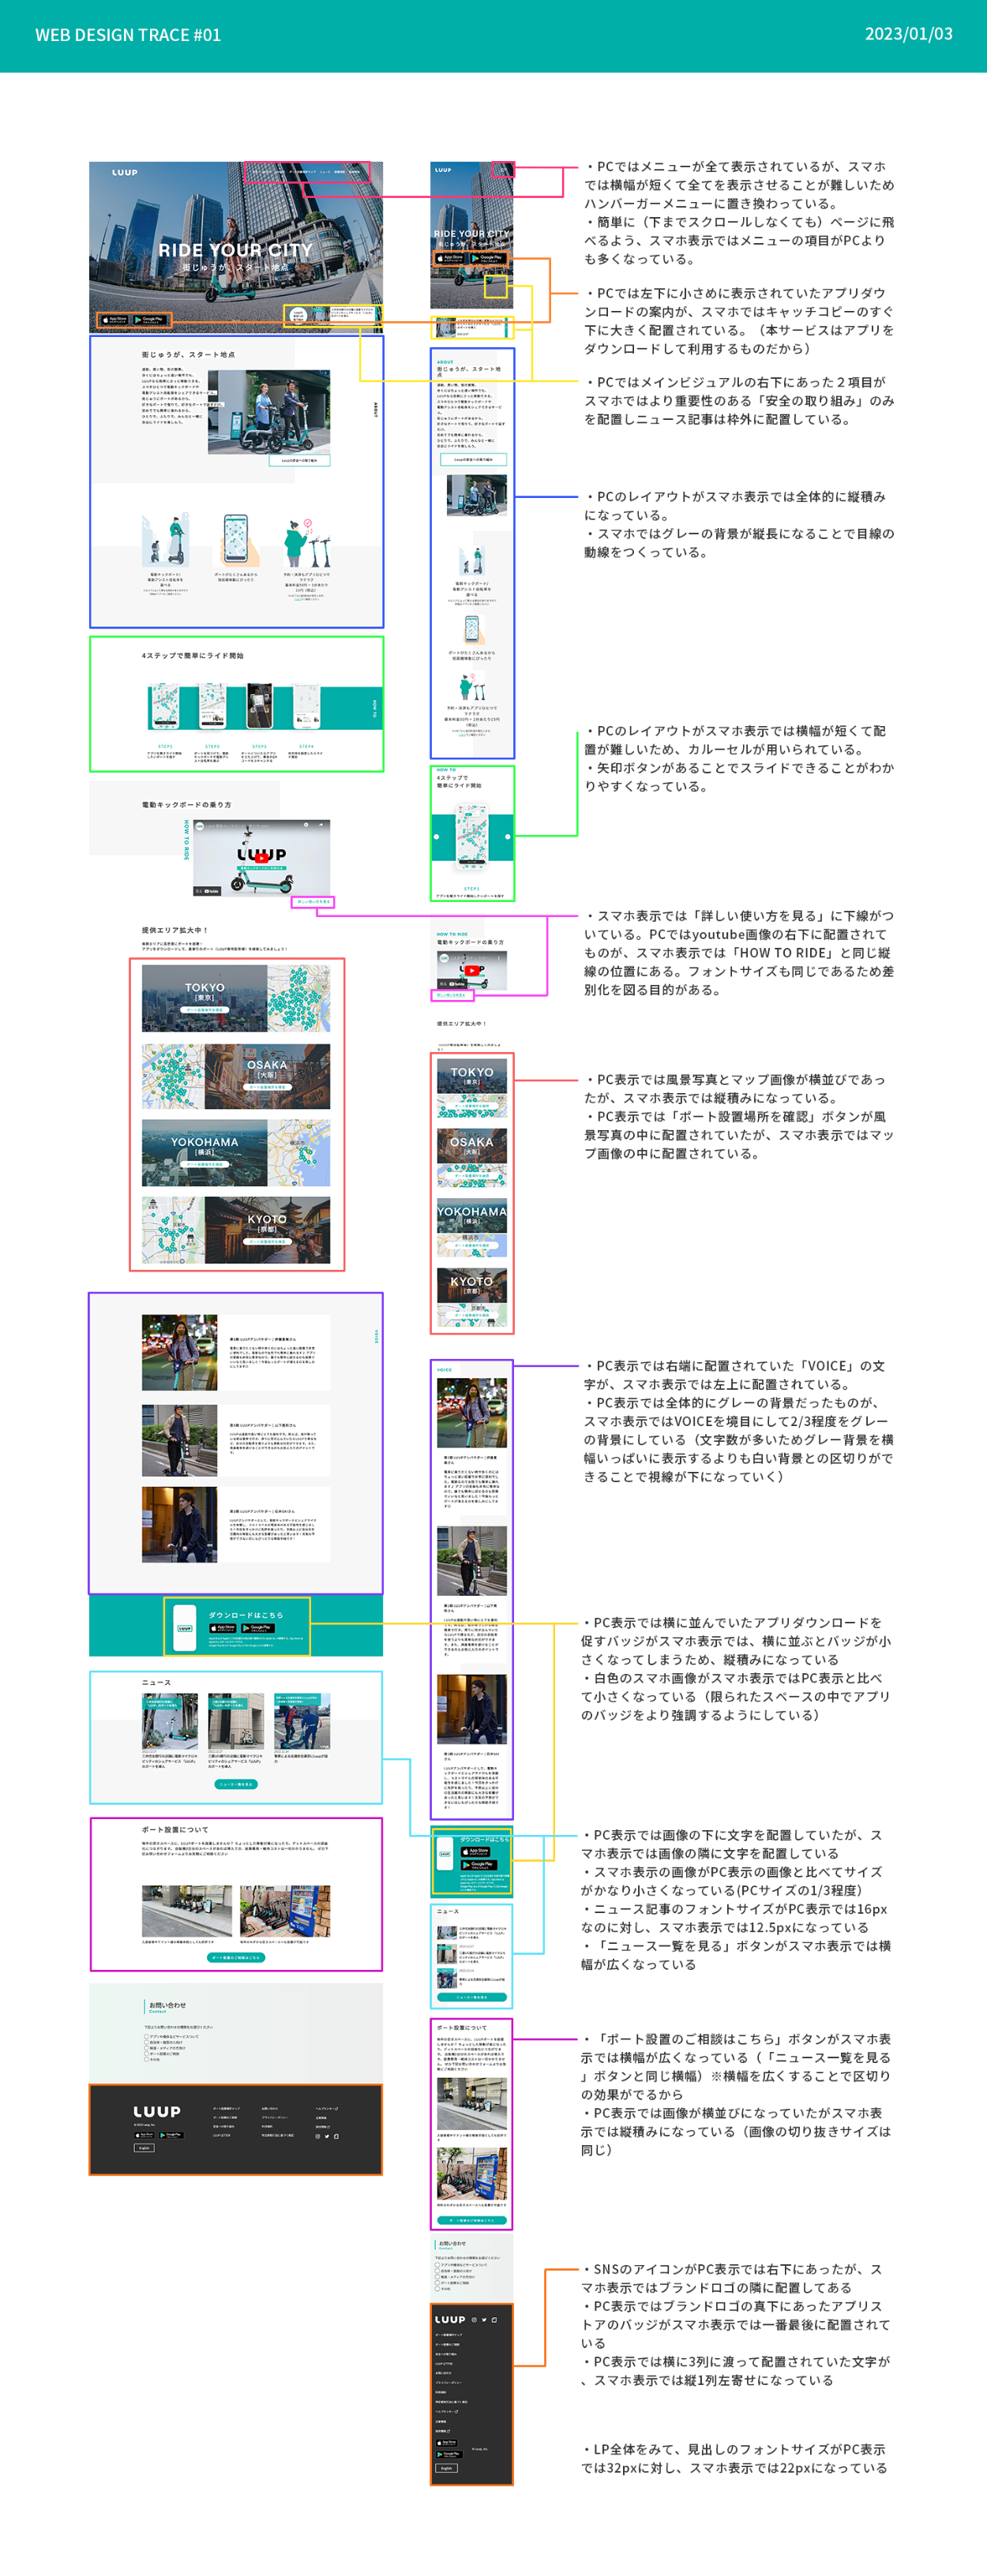Click Google Play badge in PC download banner
This screenshot has width=987, height=2576.
pyautogui.click(x=257, y=1628)
